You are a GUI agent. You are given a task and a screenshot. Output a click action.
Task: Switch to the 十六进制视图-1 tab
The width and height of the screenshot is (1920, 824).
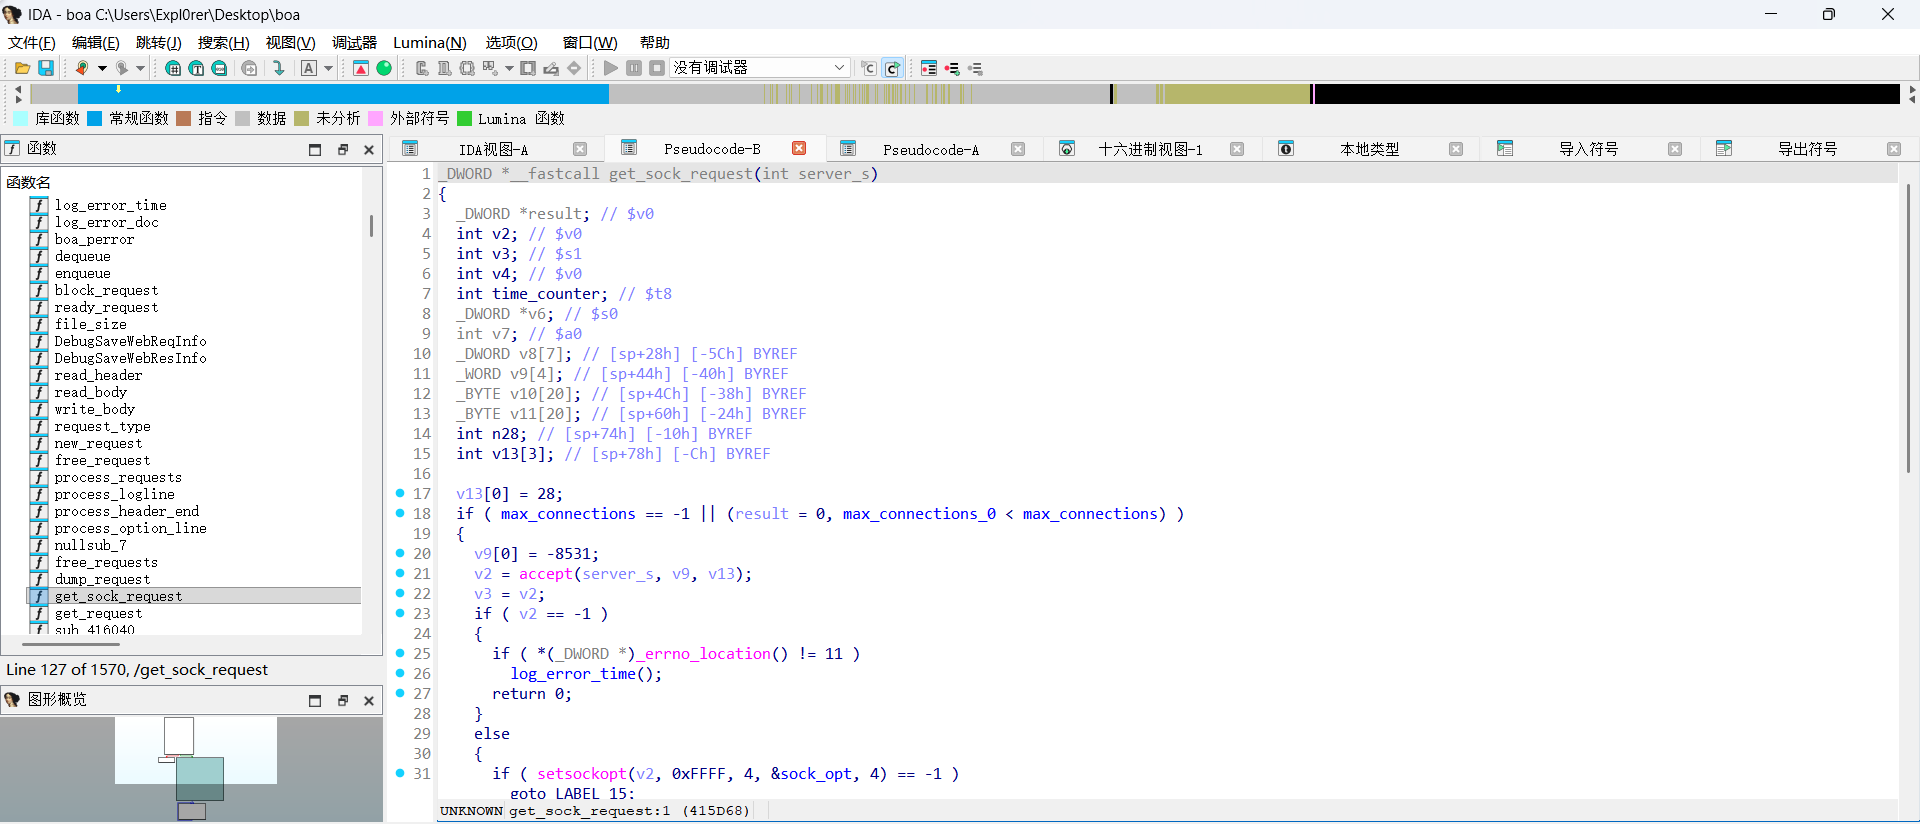pyautogui.click(x=1150, y=149)
